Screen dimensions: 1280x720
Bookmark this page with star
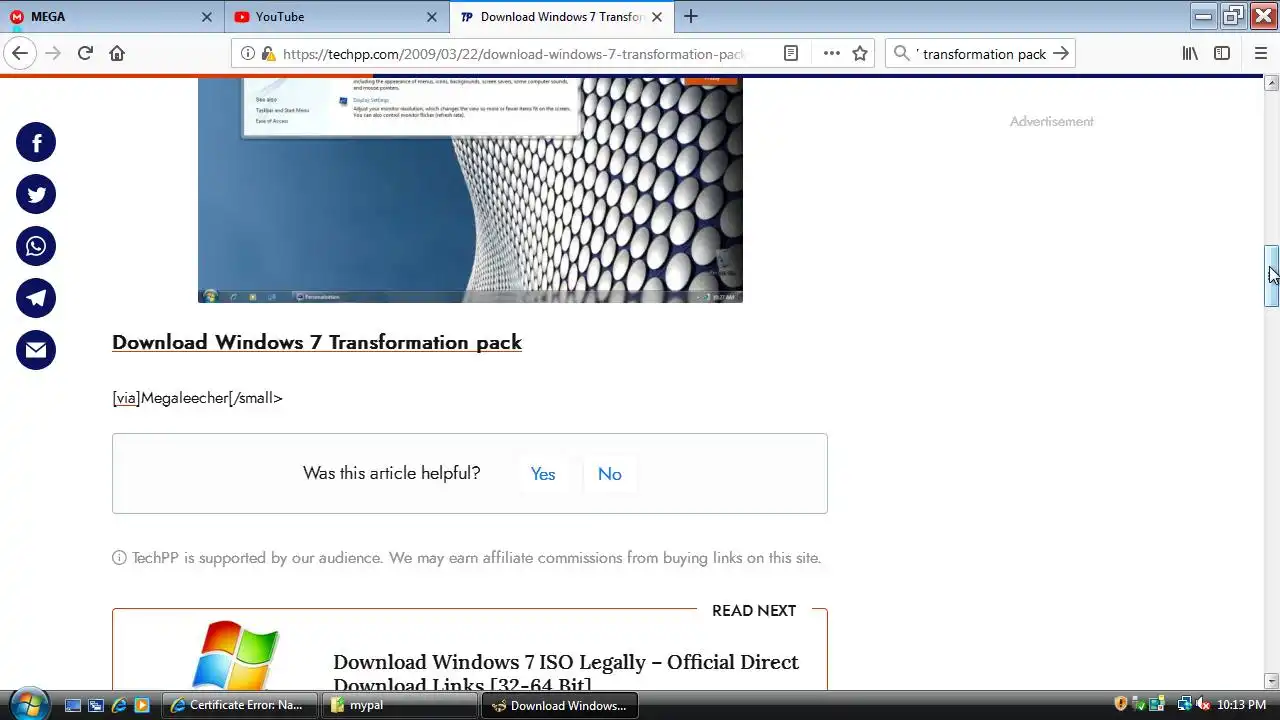tap(860, 54)
